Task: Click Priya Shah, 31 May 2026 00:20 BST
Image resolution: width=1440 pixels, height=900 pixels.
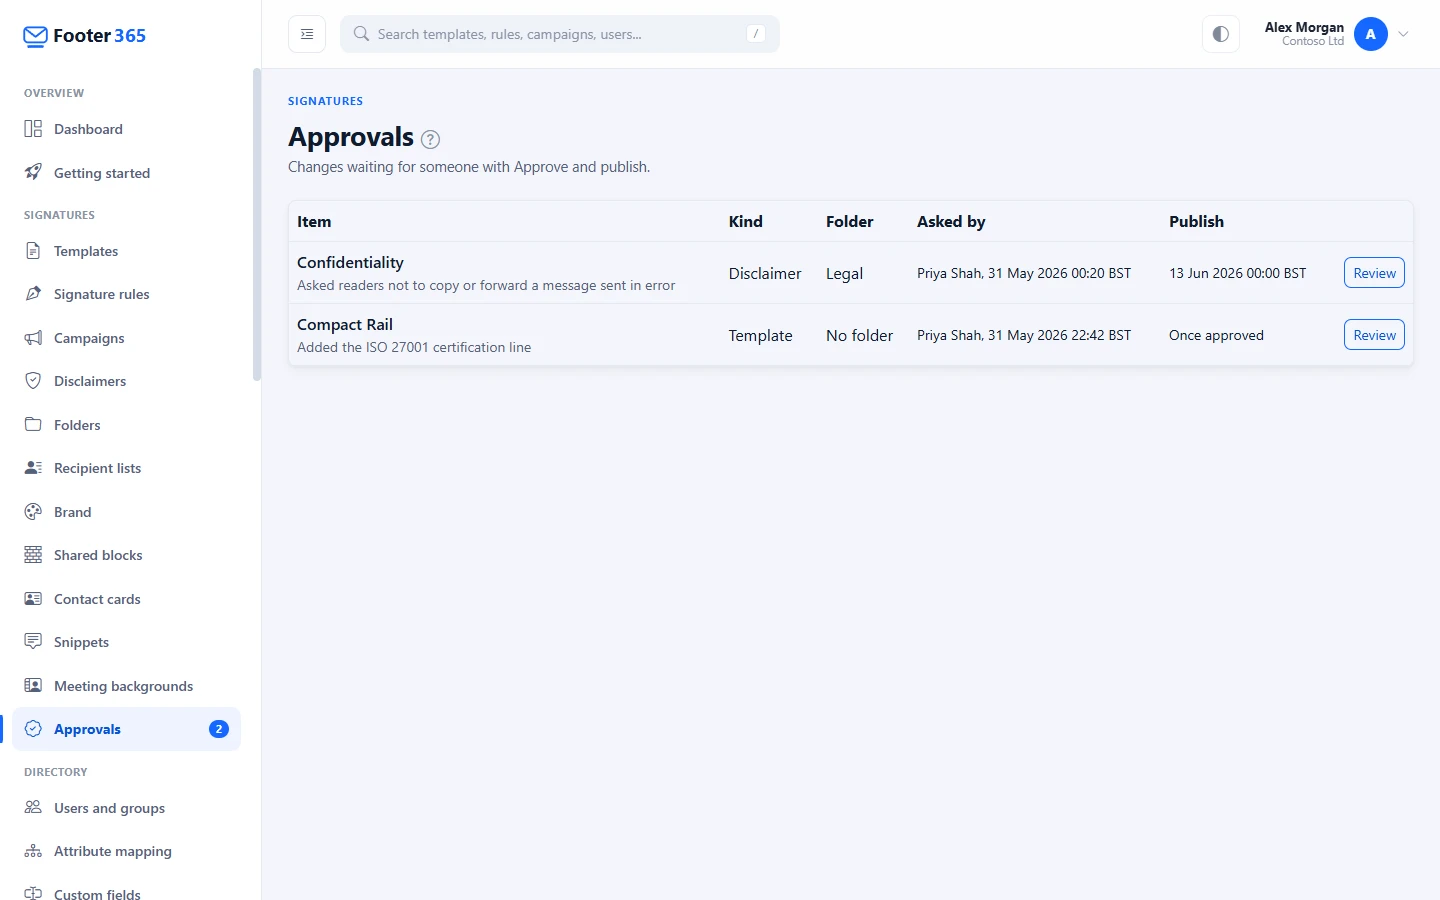Action: [1024, 273]
